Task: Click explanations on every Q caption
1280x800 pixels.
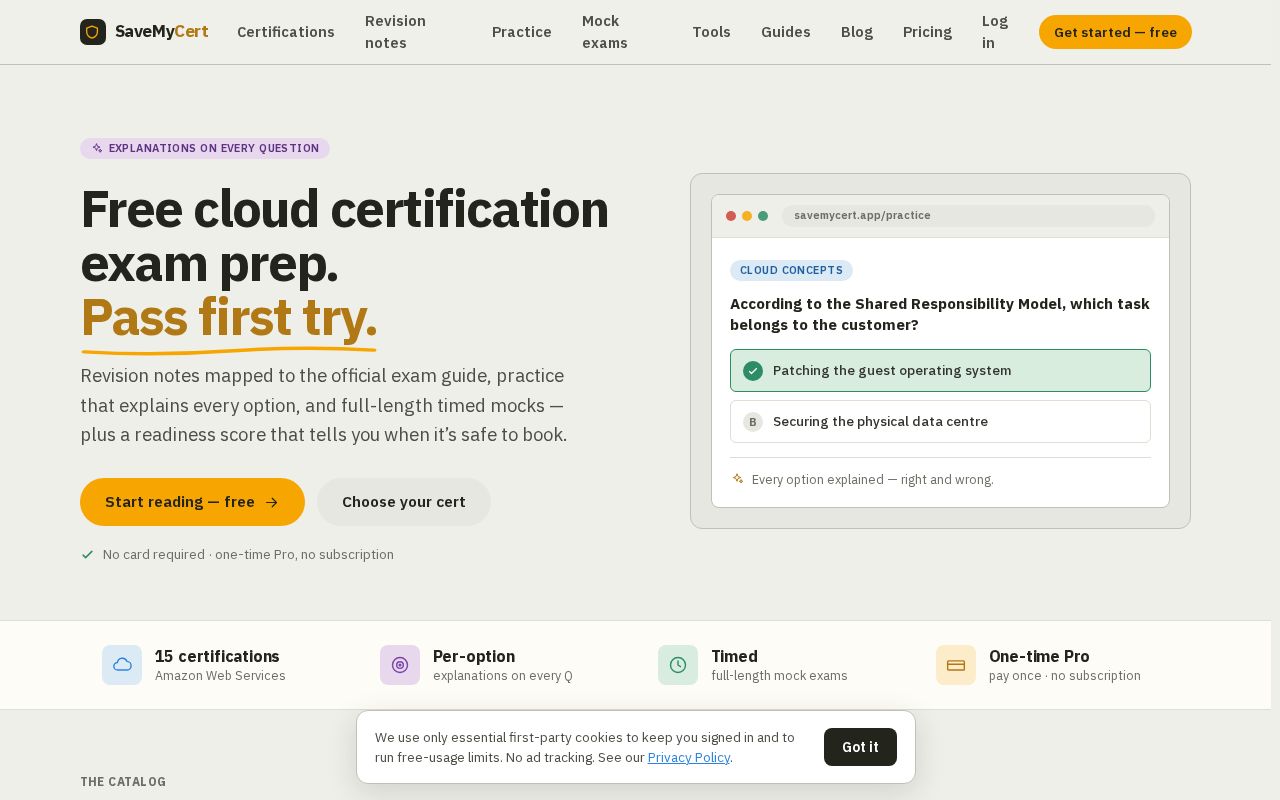Action: coord(503,676)
